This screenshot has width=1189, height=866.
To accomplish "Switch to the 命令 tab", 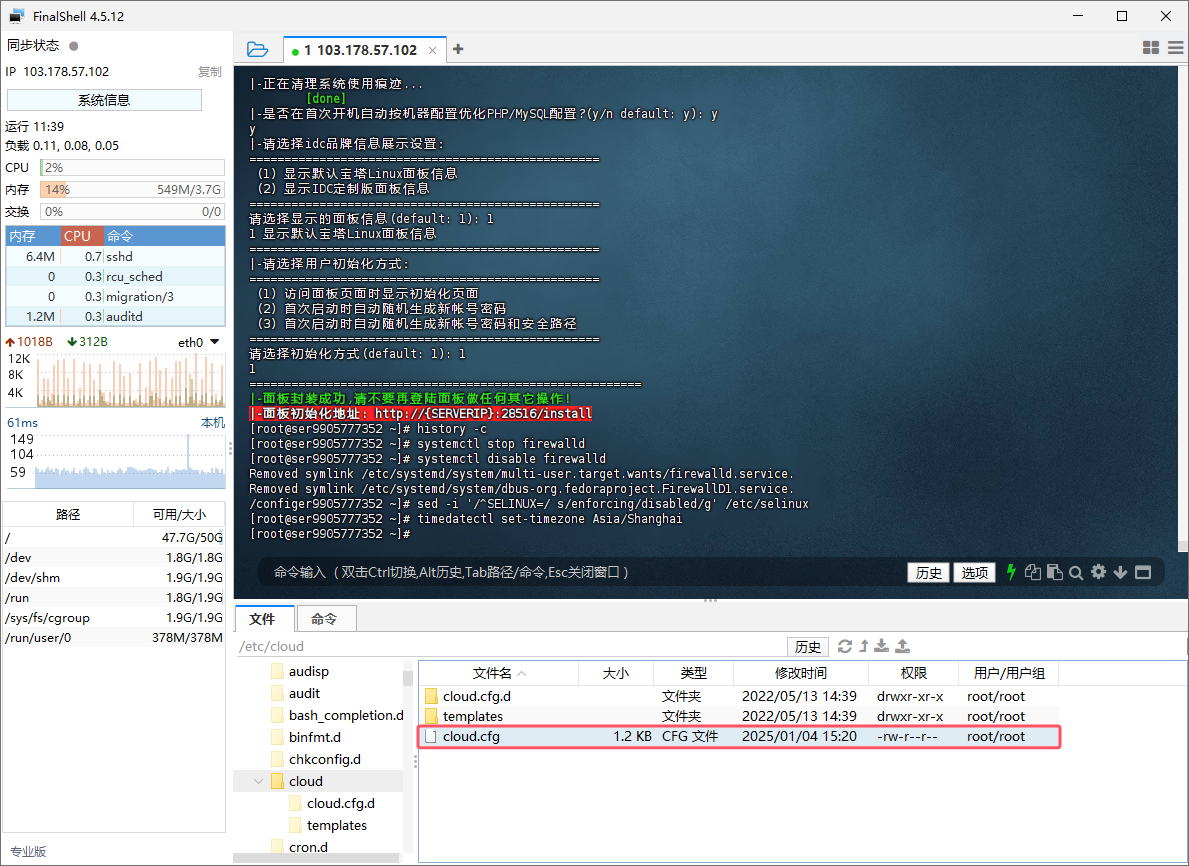I will tap(324, 619).
